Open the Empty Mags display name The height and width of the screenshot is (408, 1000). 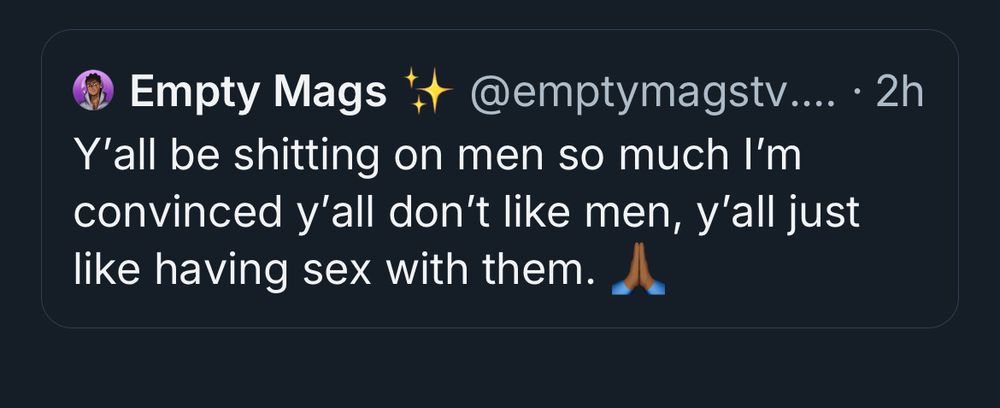(x=258, y=93)
